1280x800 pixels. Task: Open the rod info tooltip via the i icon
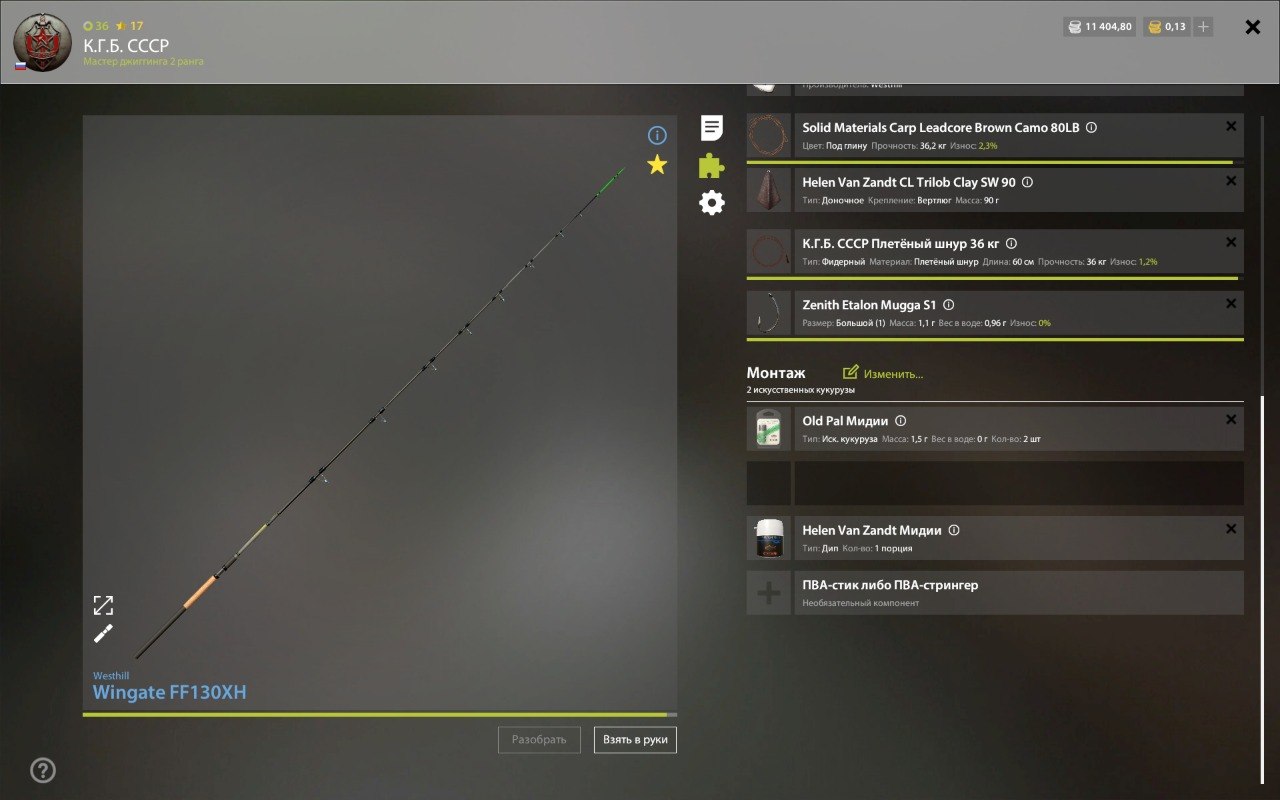(657, 133)
